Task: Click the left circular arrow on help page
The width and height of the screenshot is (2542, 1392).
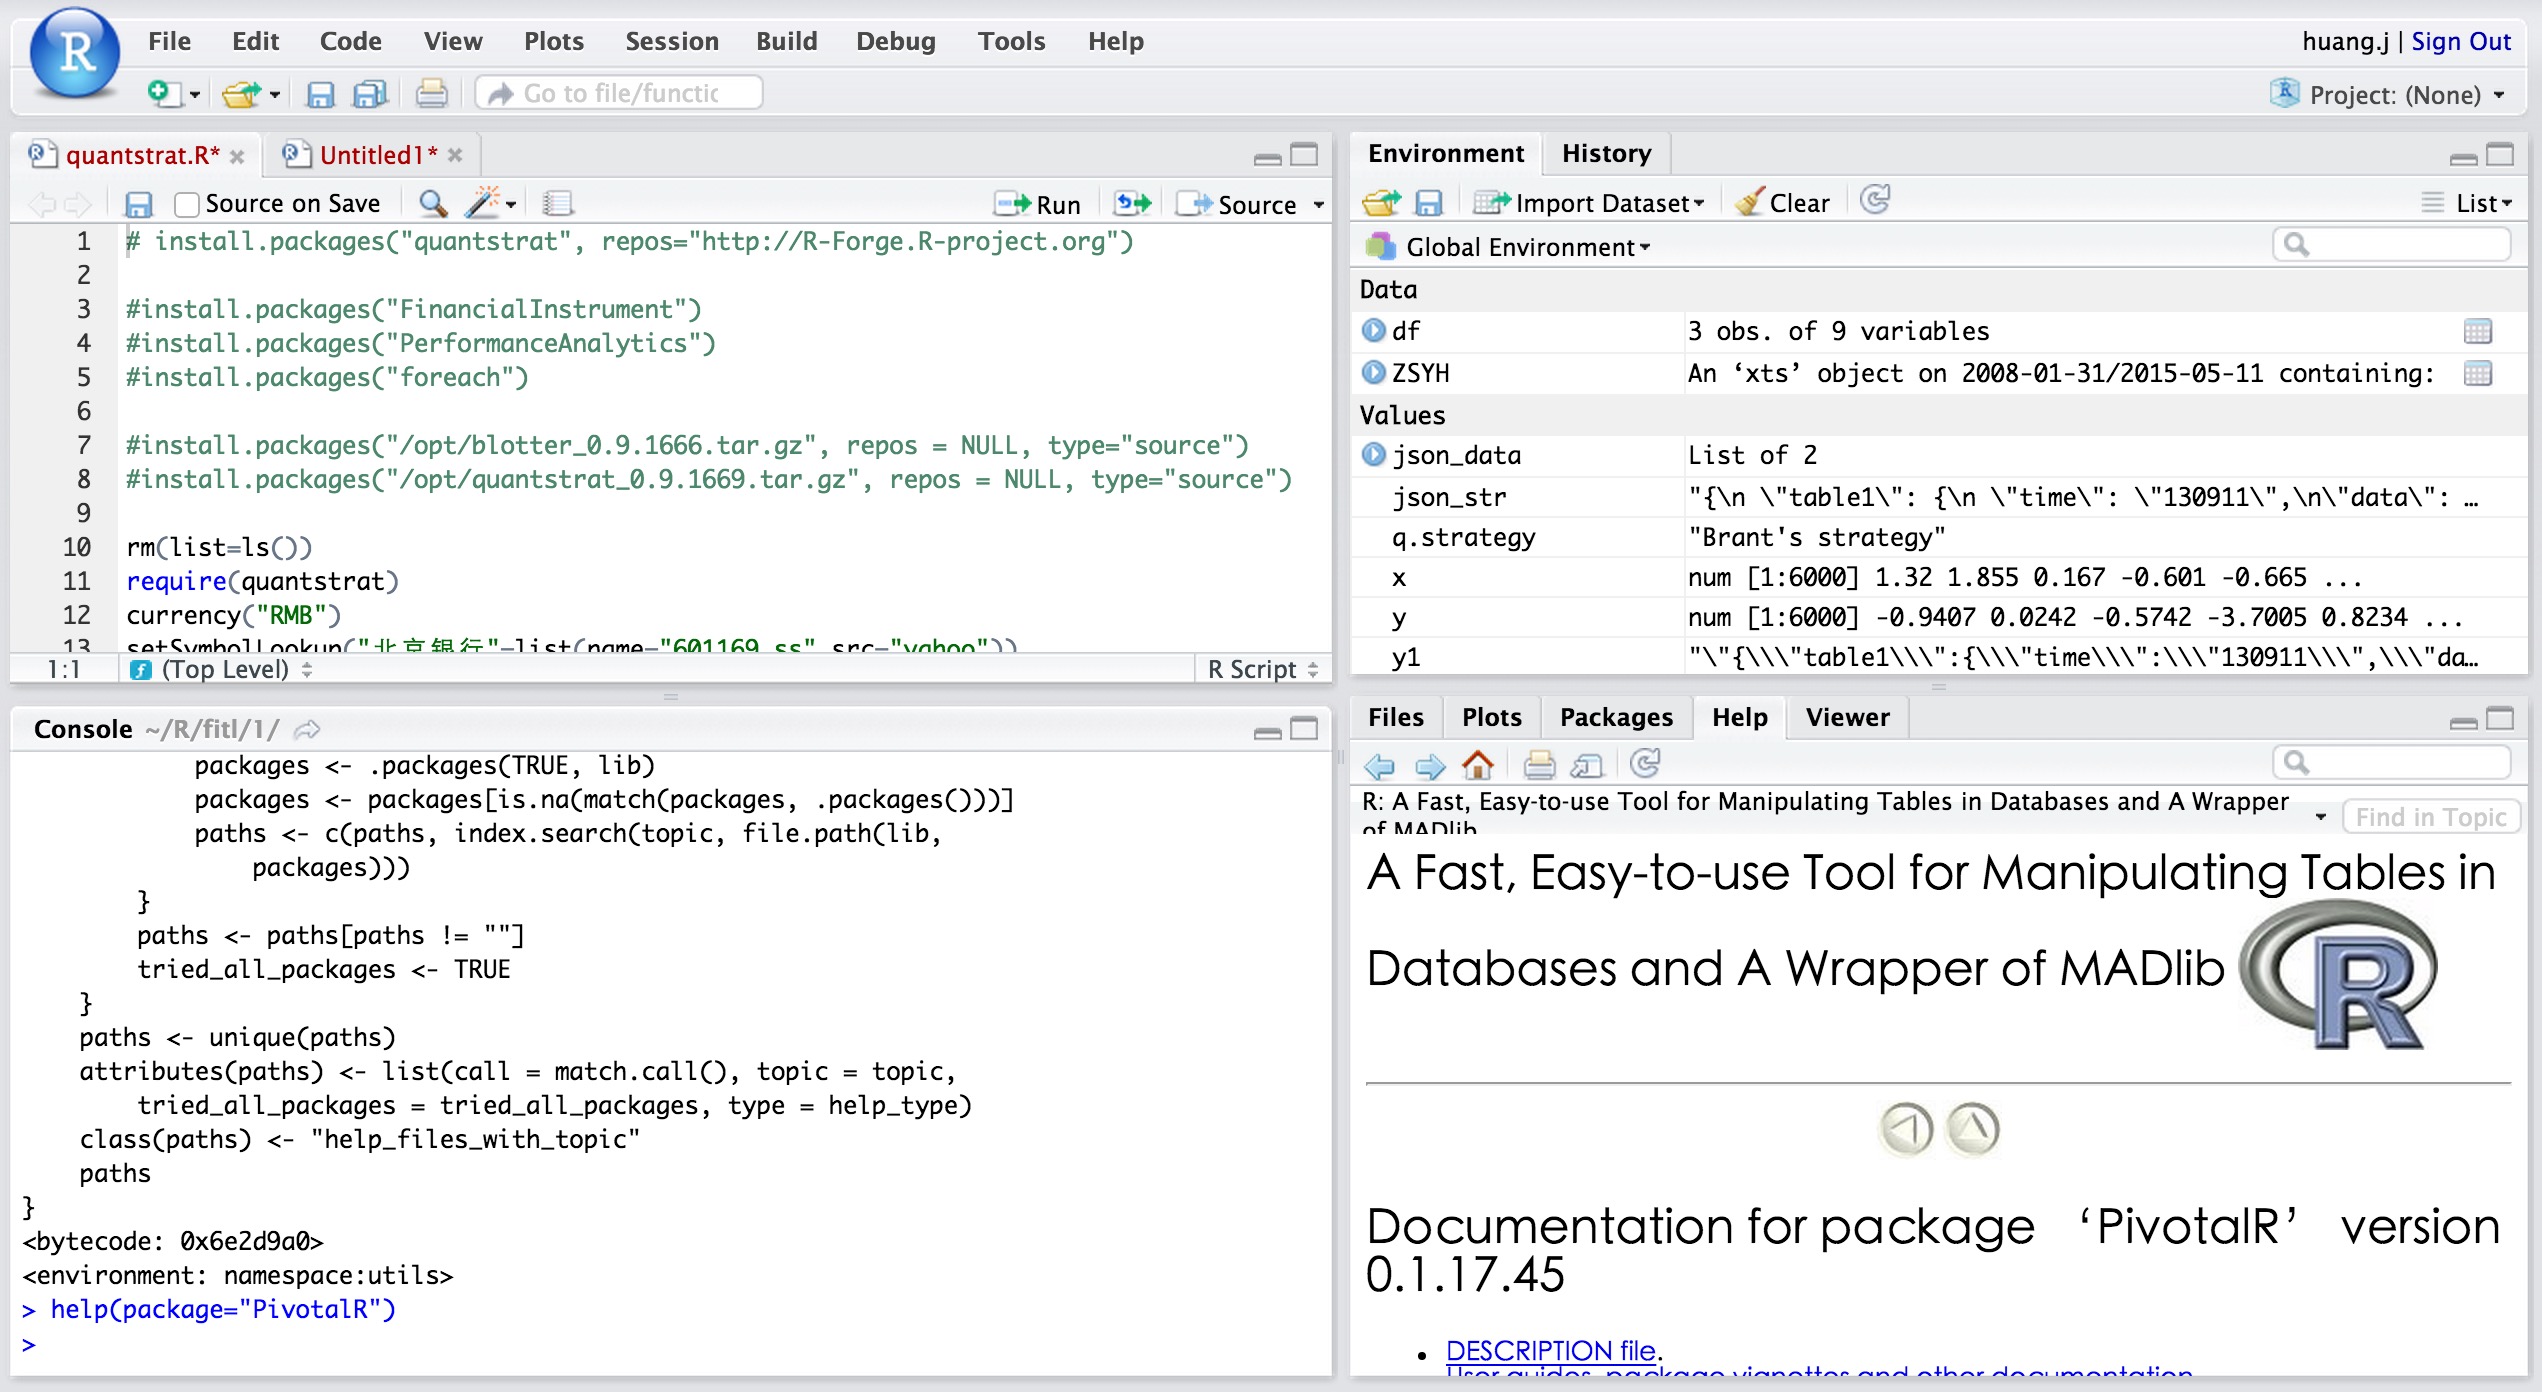Action: coord(1907,1130)
